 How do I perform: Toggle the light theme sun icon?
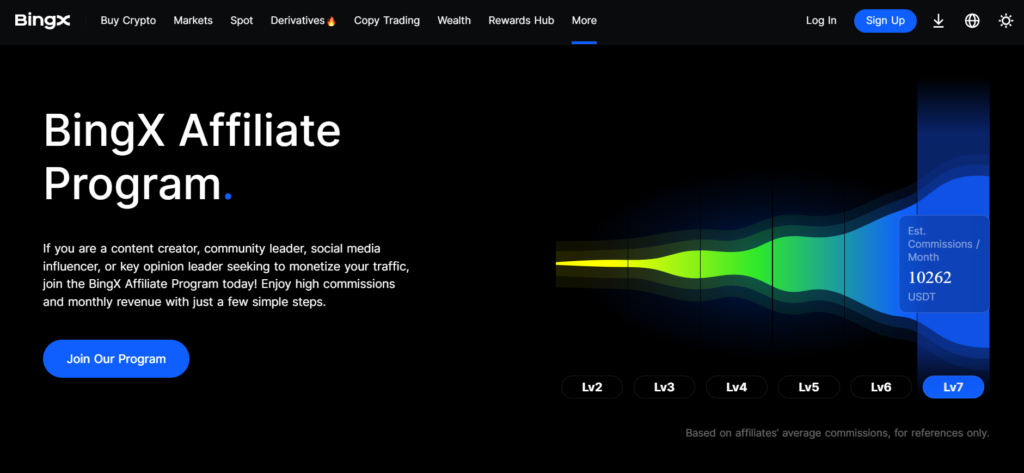(x=1006, y=21)
